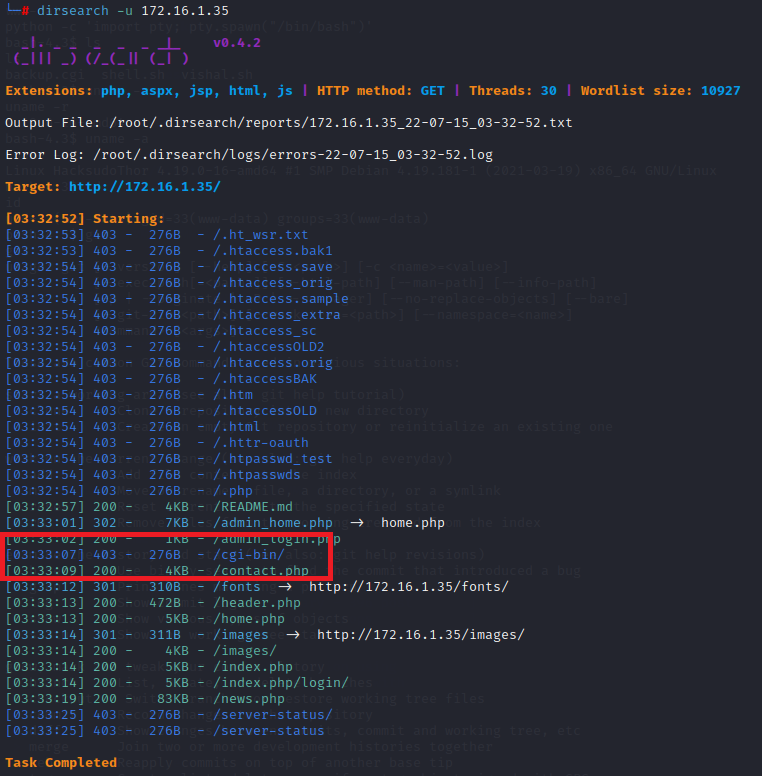Click the /fonts result path
This screenshot has width=762, height=776.
(237, 586)
